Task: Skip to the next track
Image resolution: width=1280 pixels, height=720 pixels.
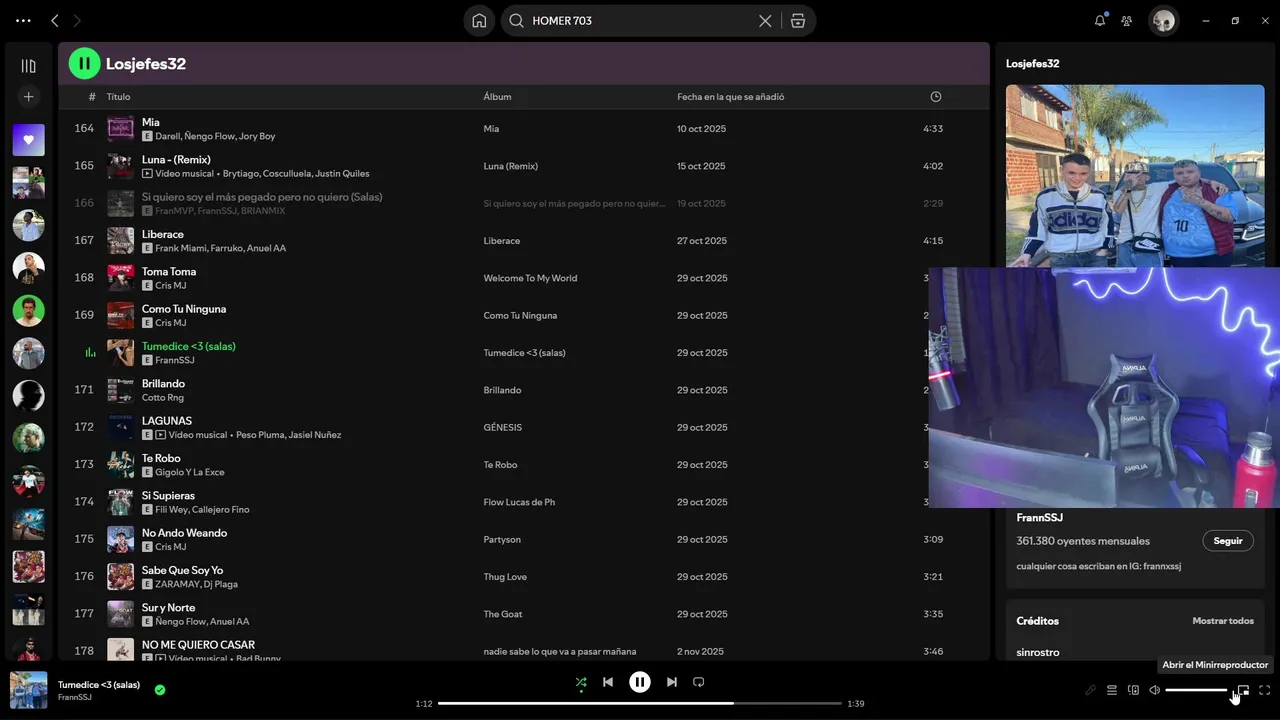Action: pos(672,682)
